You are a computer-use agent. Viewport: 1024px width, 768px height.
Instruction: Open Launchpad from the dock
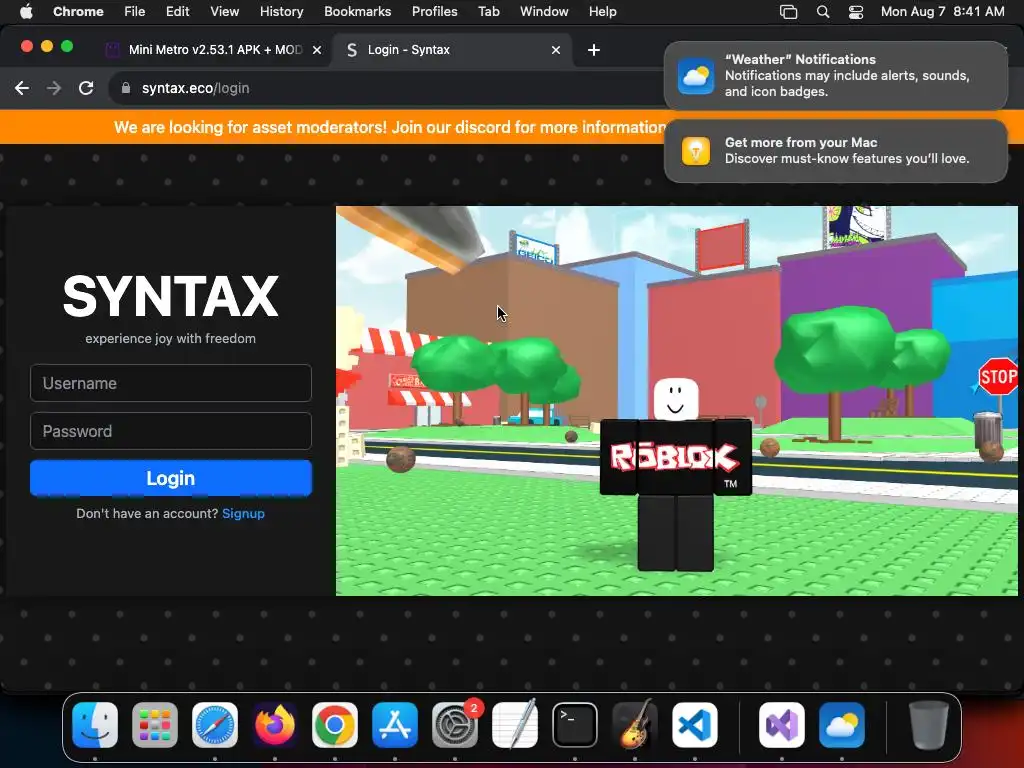click(155, 725)
